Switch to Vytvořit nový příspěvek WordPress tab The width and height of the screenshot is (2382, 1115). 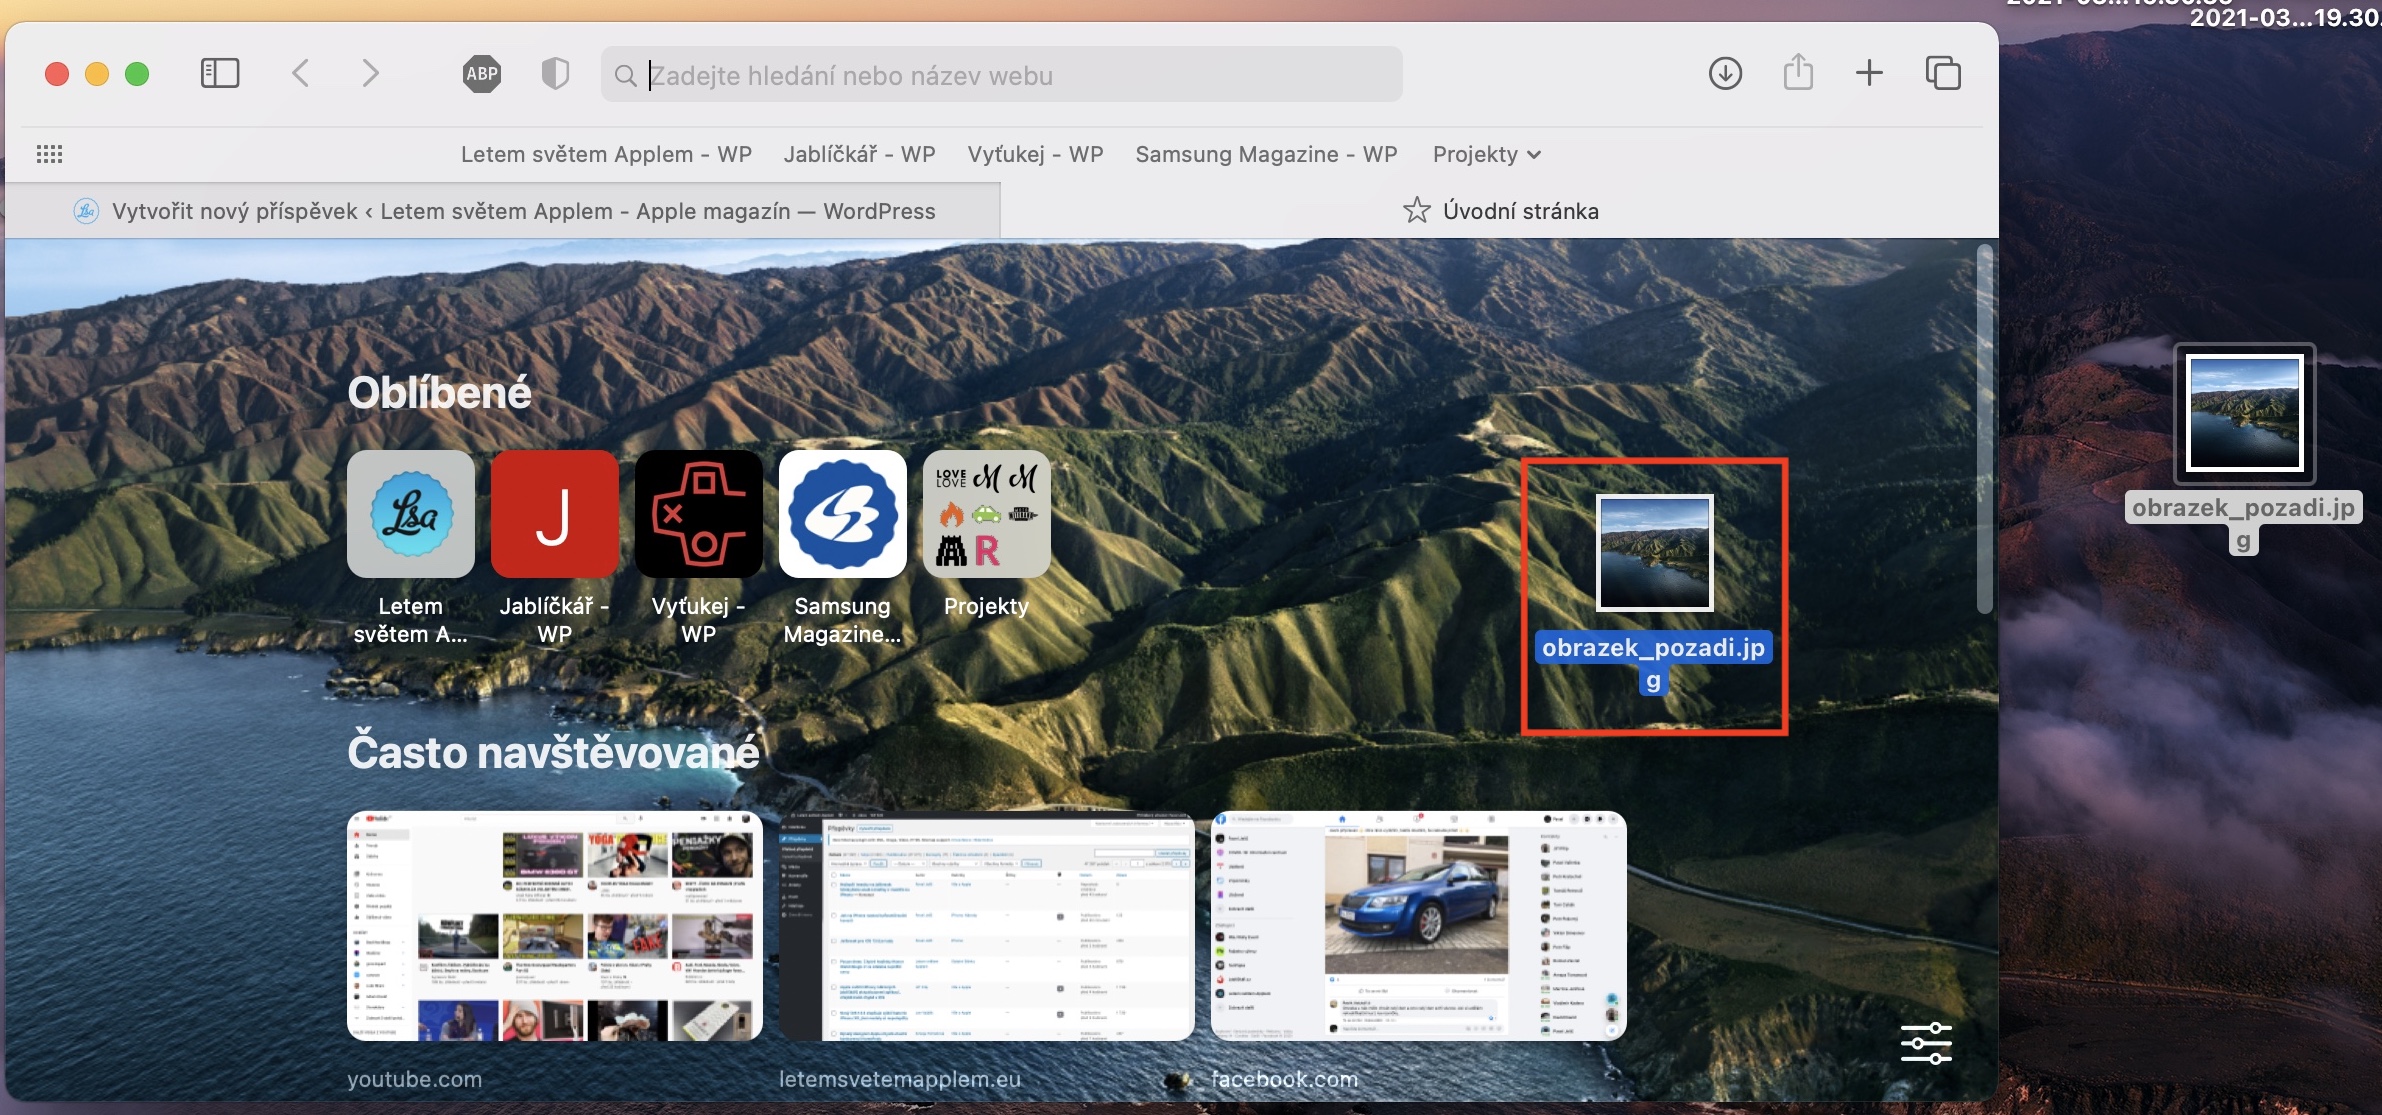(504, 211)
